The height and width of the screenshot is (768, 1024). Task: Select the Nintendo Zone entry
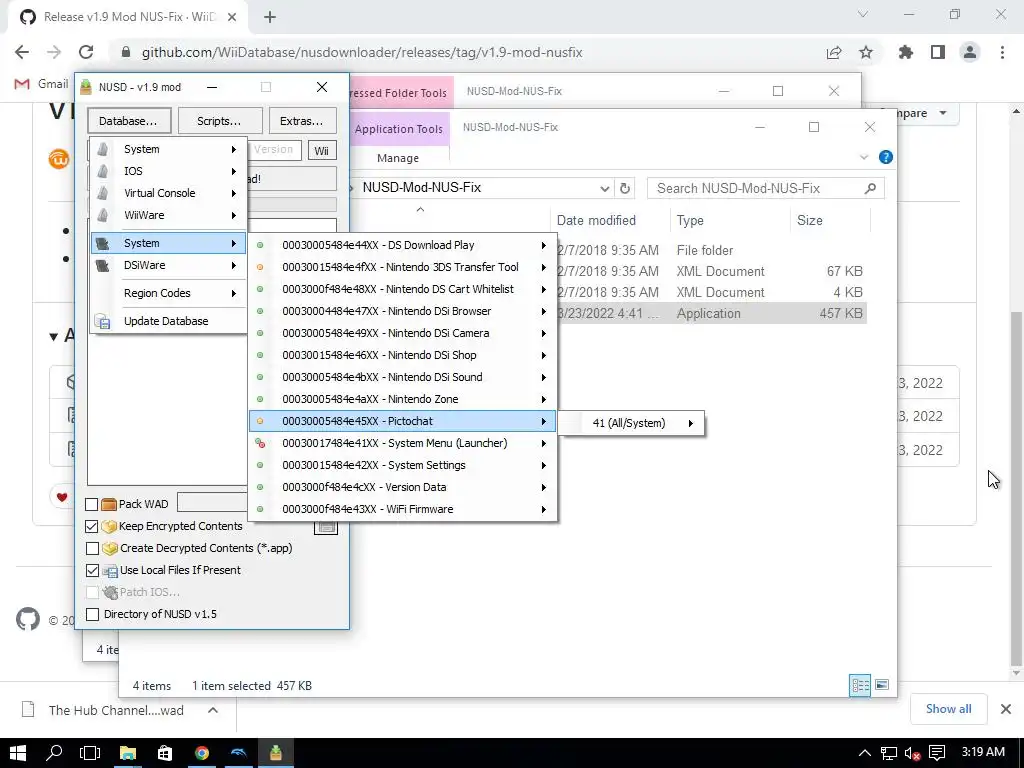402,400
